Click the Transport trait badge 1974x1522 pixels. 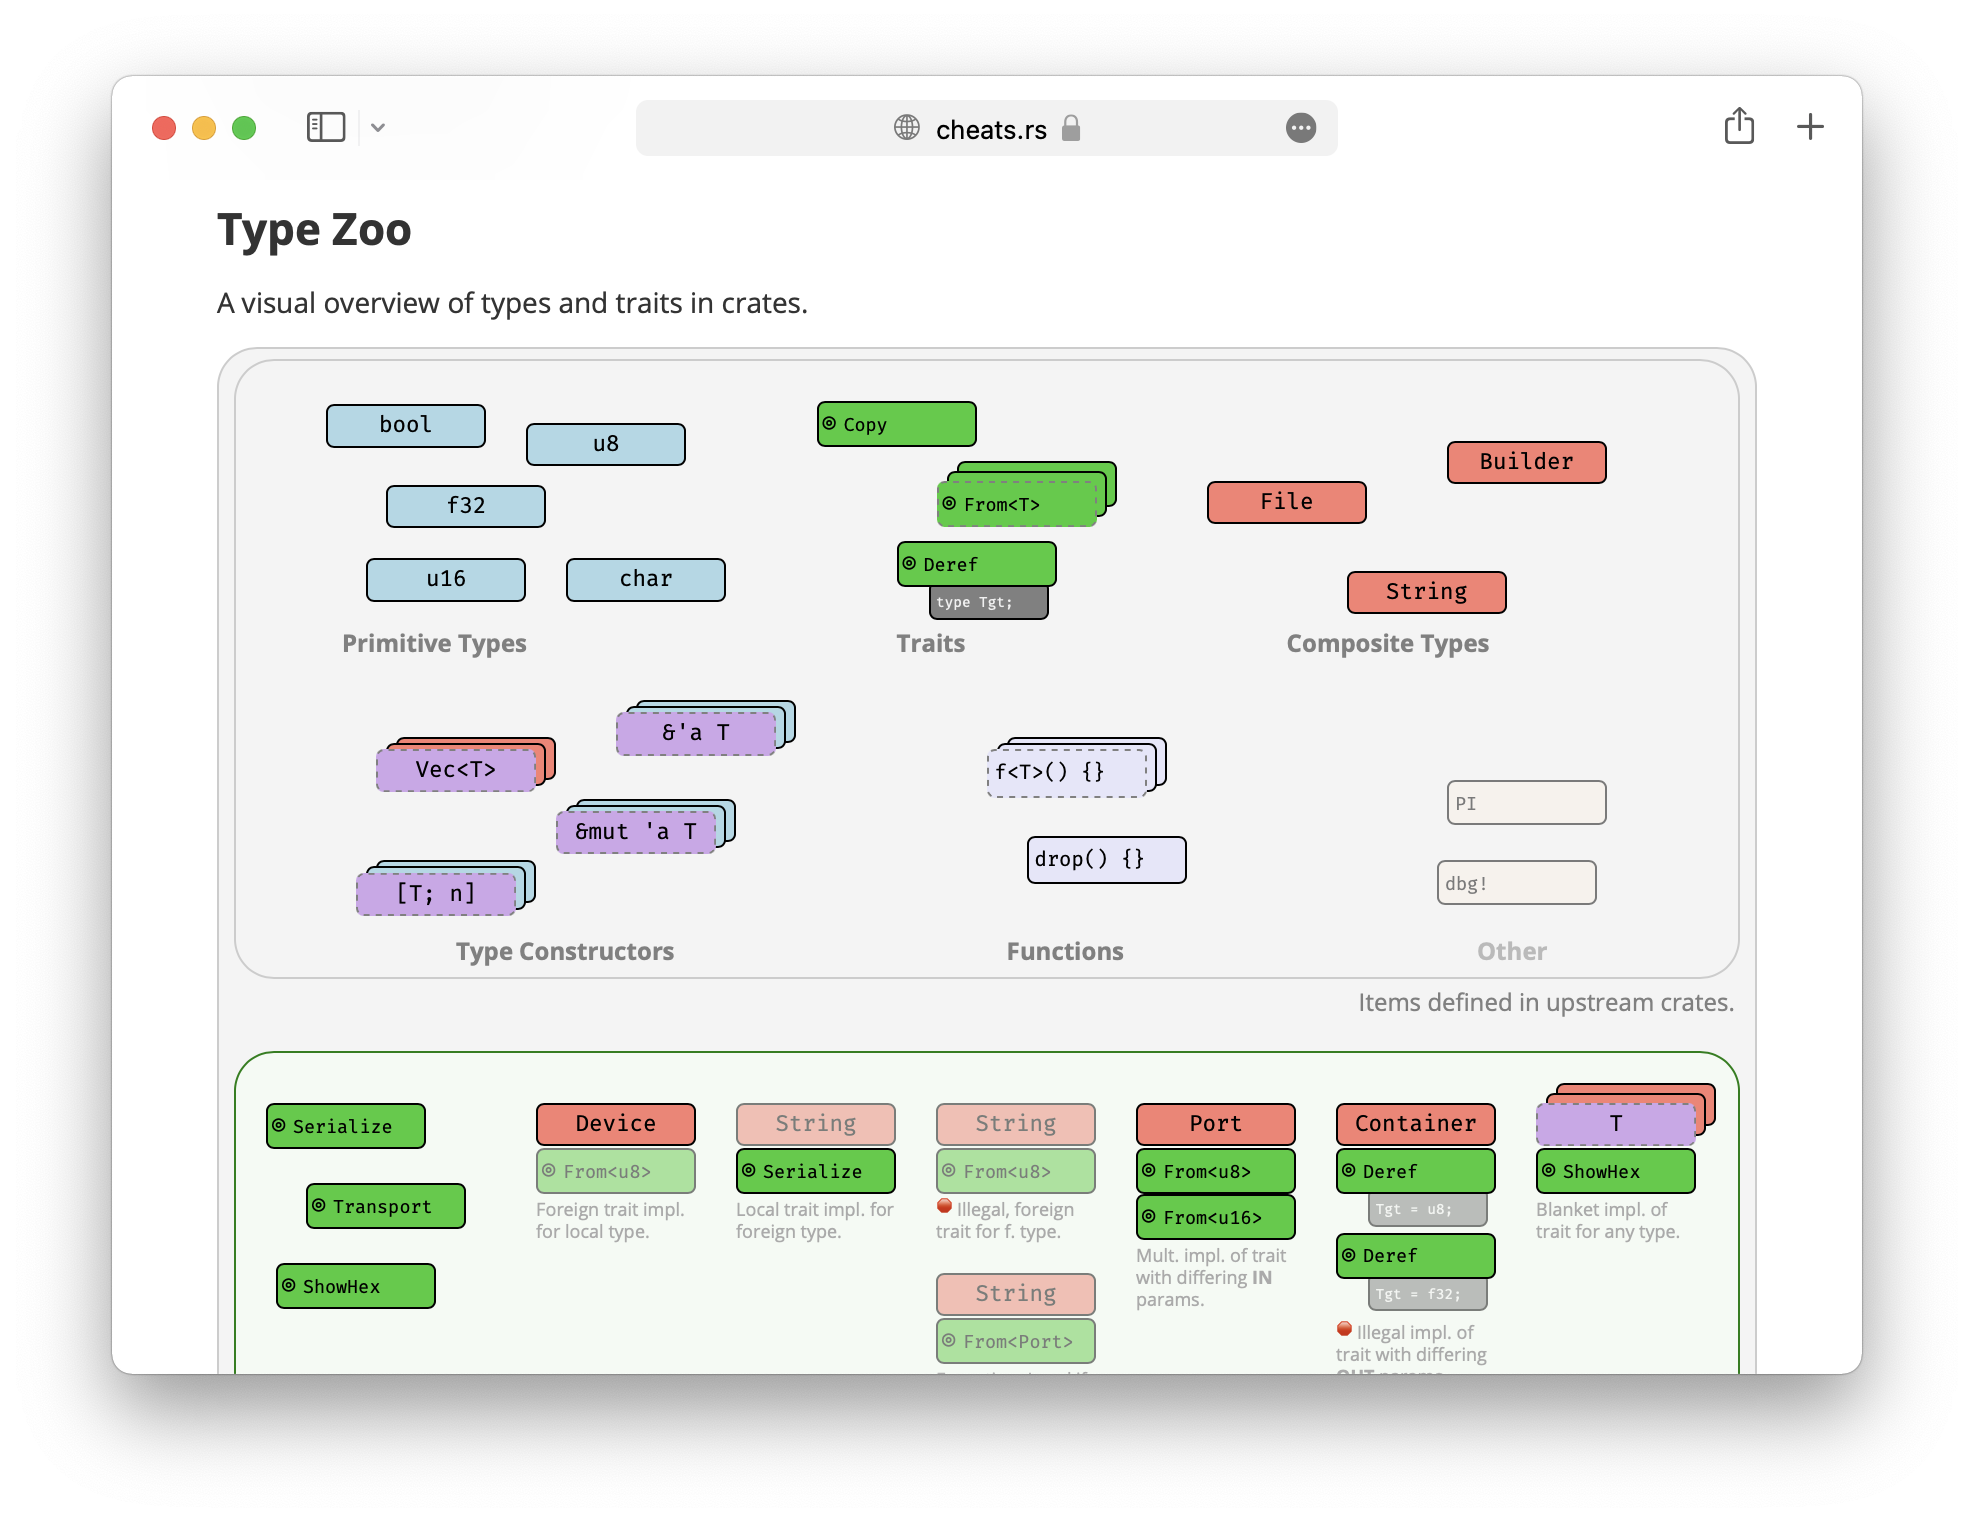tap(385, 1206)
